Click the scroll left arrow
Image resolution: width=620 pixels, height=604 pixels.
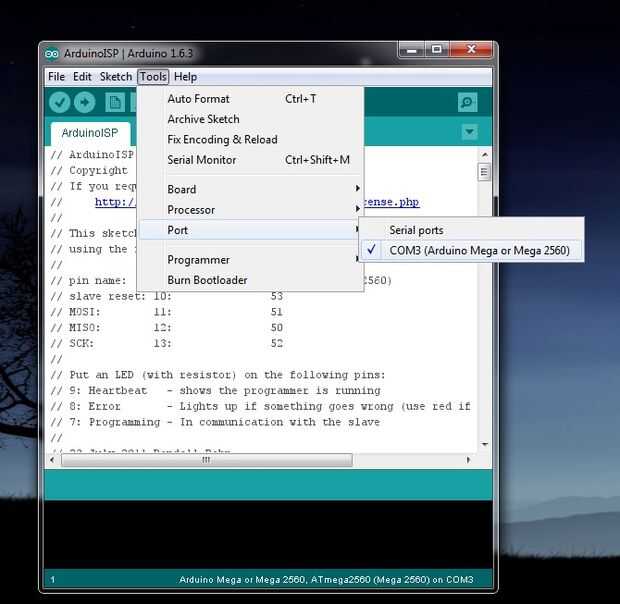53,460
